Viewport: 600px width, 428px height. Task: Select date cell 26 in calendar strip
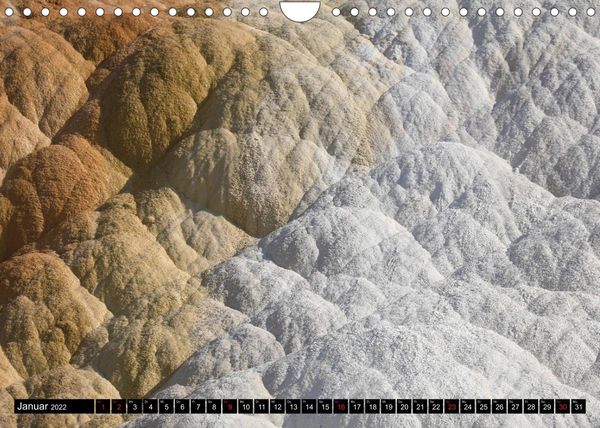click(x=500, y=407)
